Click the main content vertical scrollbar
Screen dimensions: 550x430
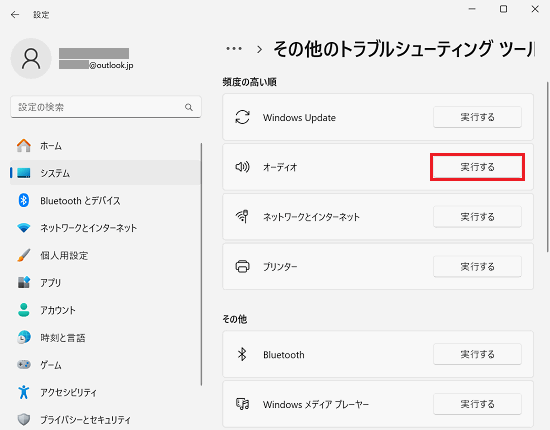click(x=548, y=167)
